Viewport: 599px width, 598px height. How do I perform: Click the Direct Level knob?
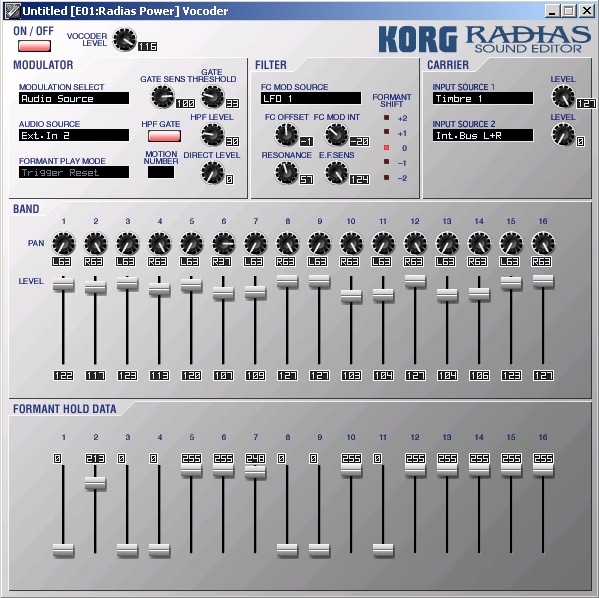tap(212, 172)
